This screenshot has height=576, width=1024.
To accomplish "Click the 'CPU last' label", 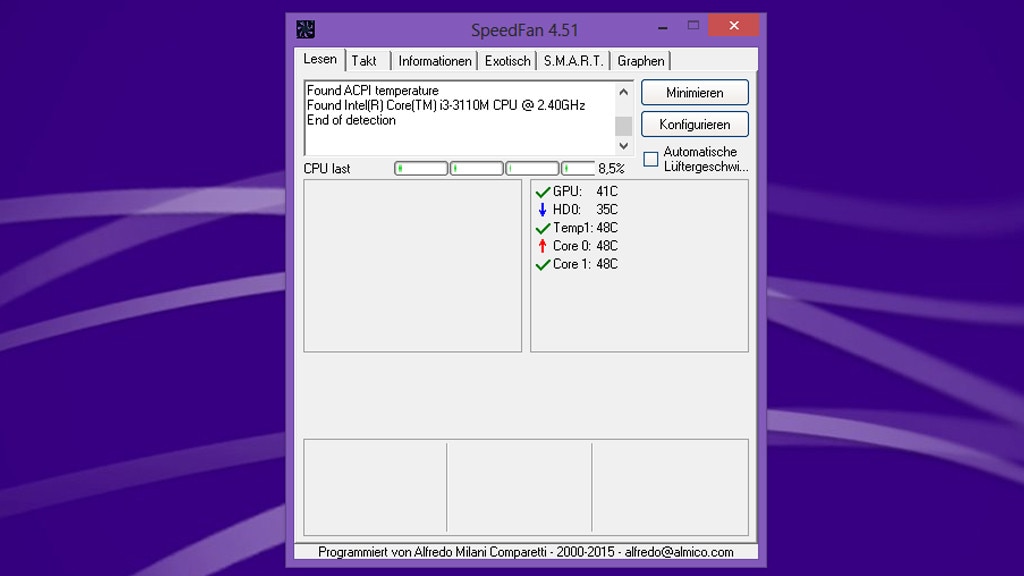I will [x=327, y=168].
